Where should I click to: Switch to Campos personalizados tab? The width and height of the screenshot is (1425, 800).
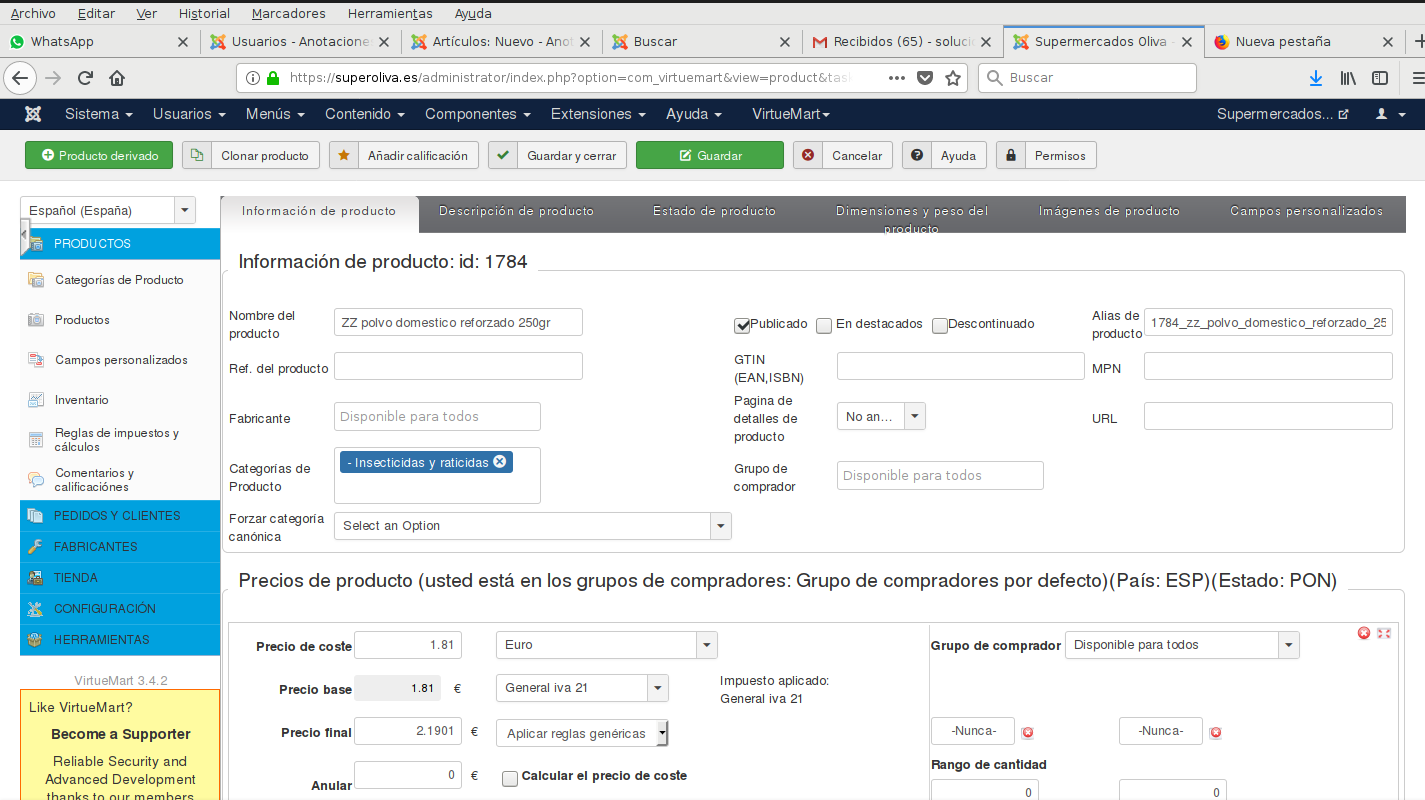pyautogui.click(x=1306, y=211)
